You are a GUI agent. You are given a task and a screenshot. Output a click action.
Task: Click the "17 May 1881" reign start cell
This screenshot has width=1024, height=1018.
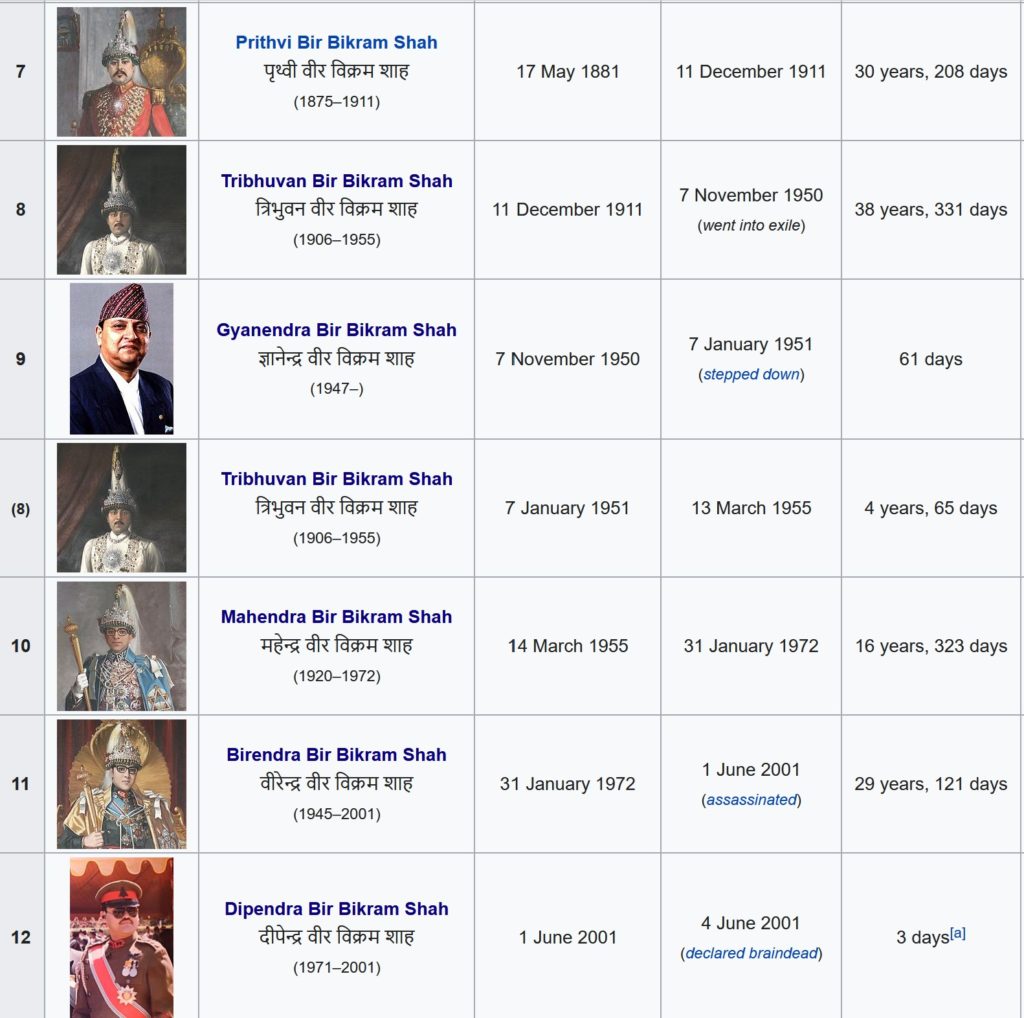coord(568,72)
